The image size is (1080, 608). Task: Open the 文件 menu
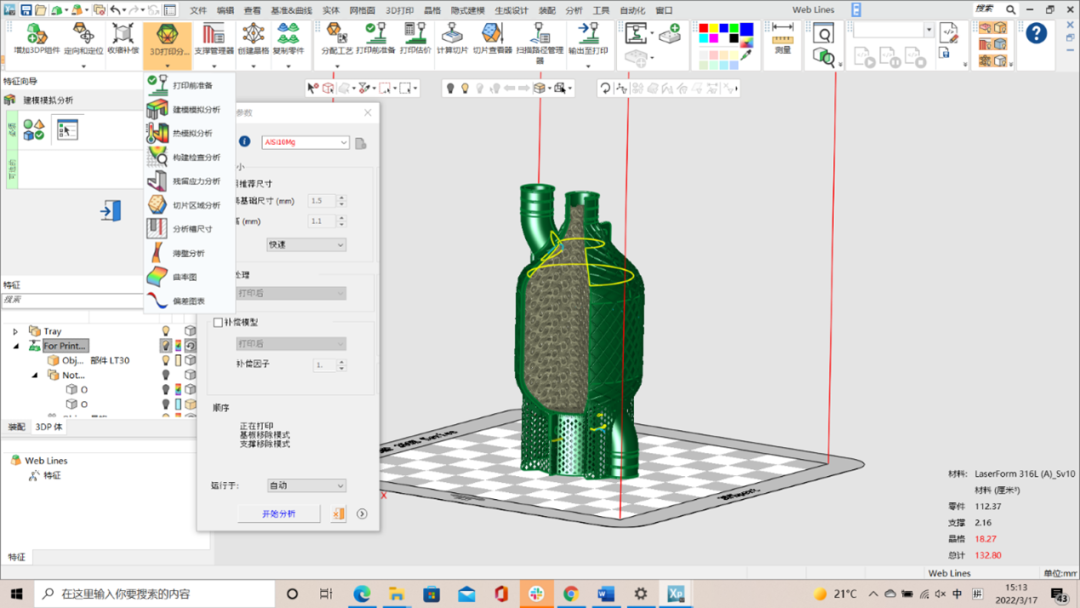pos(198,10)
